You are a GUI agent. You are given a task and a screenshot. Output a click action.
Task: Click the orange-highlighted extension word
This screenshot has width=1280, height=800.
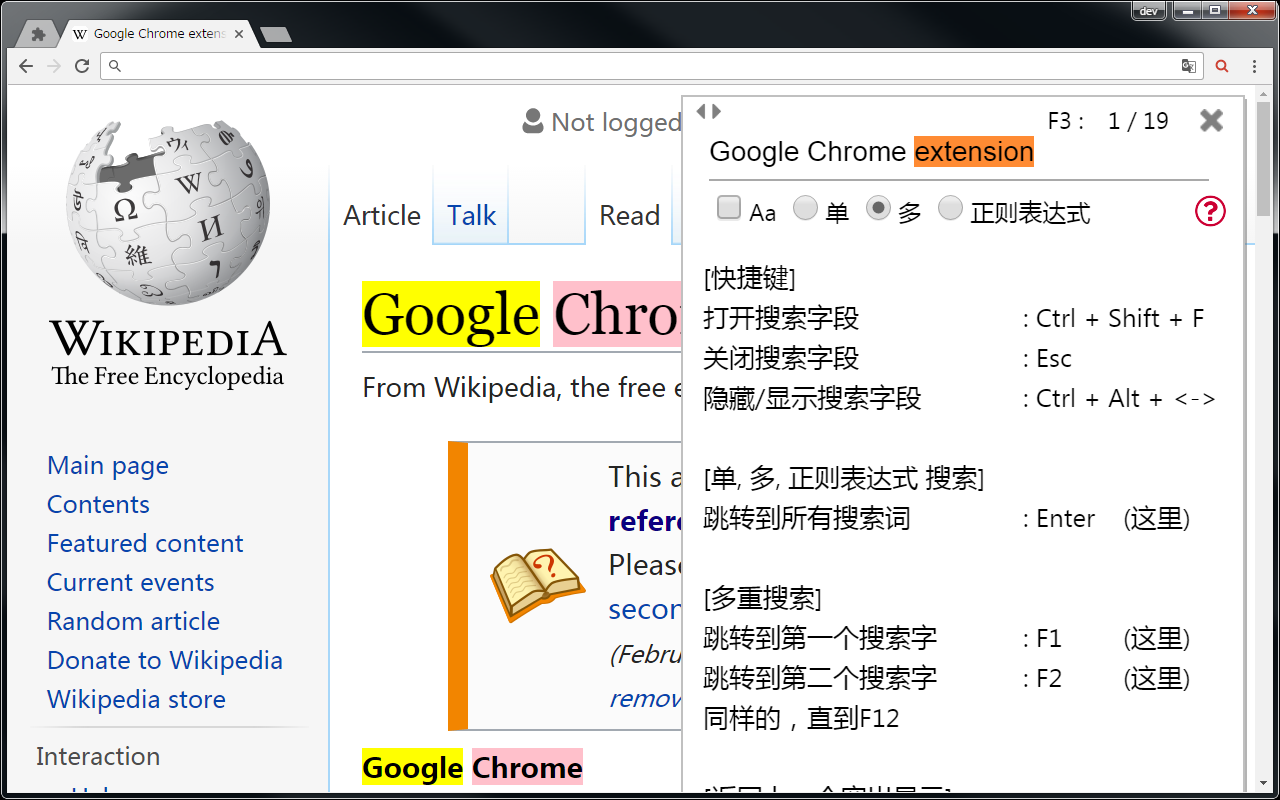tap(974, 152)
